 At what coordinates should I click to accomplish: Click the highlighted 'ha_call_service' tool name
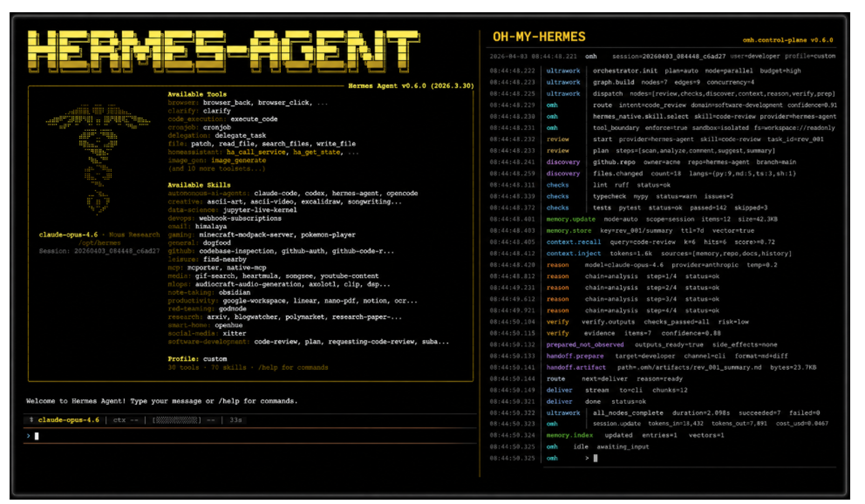(256, 152)
